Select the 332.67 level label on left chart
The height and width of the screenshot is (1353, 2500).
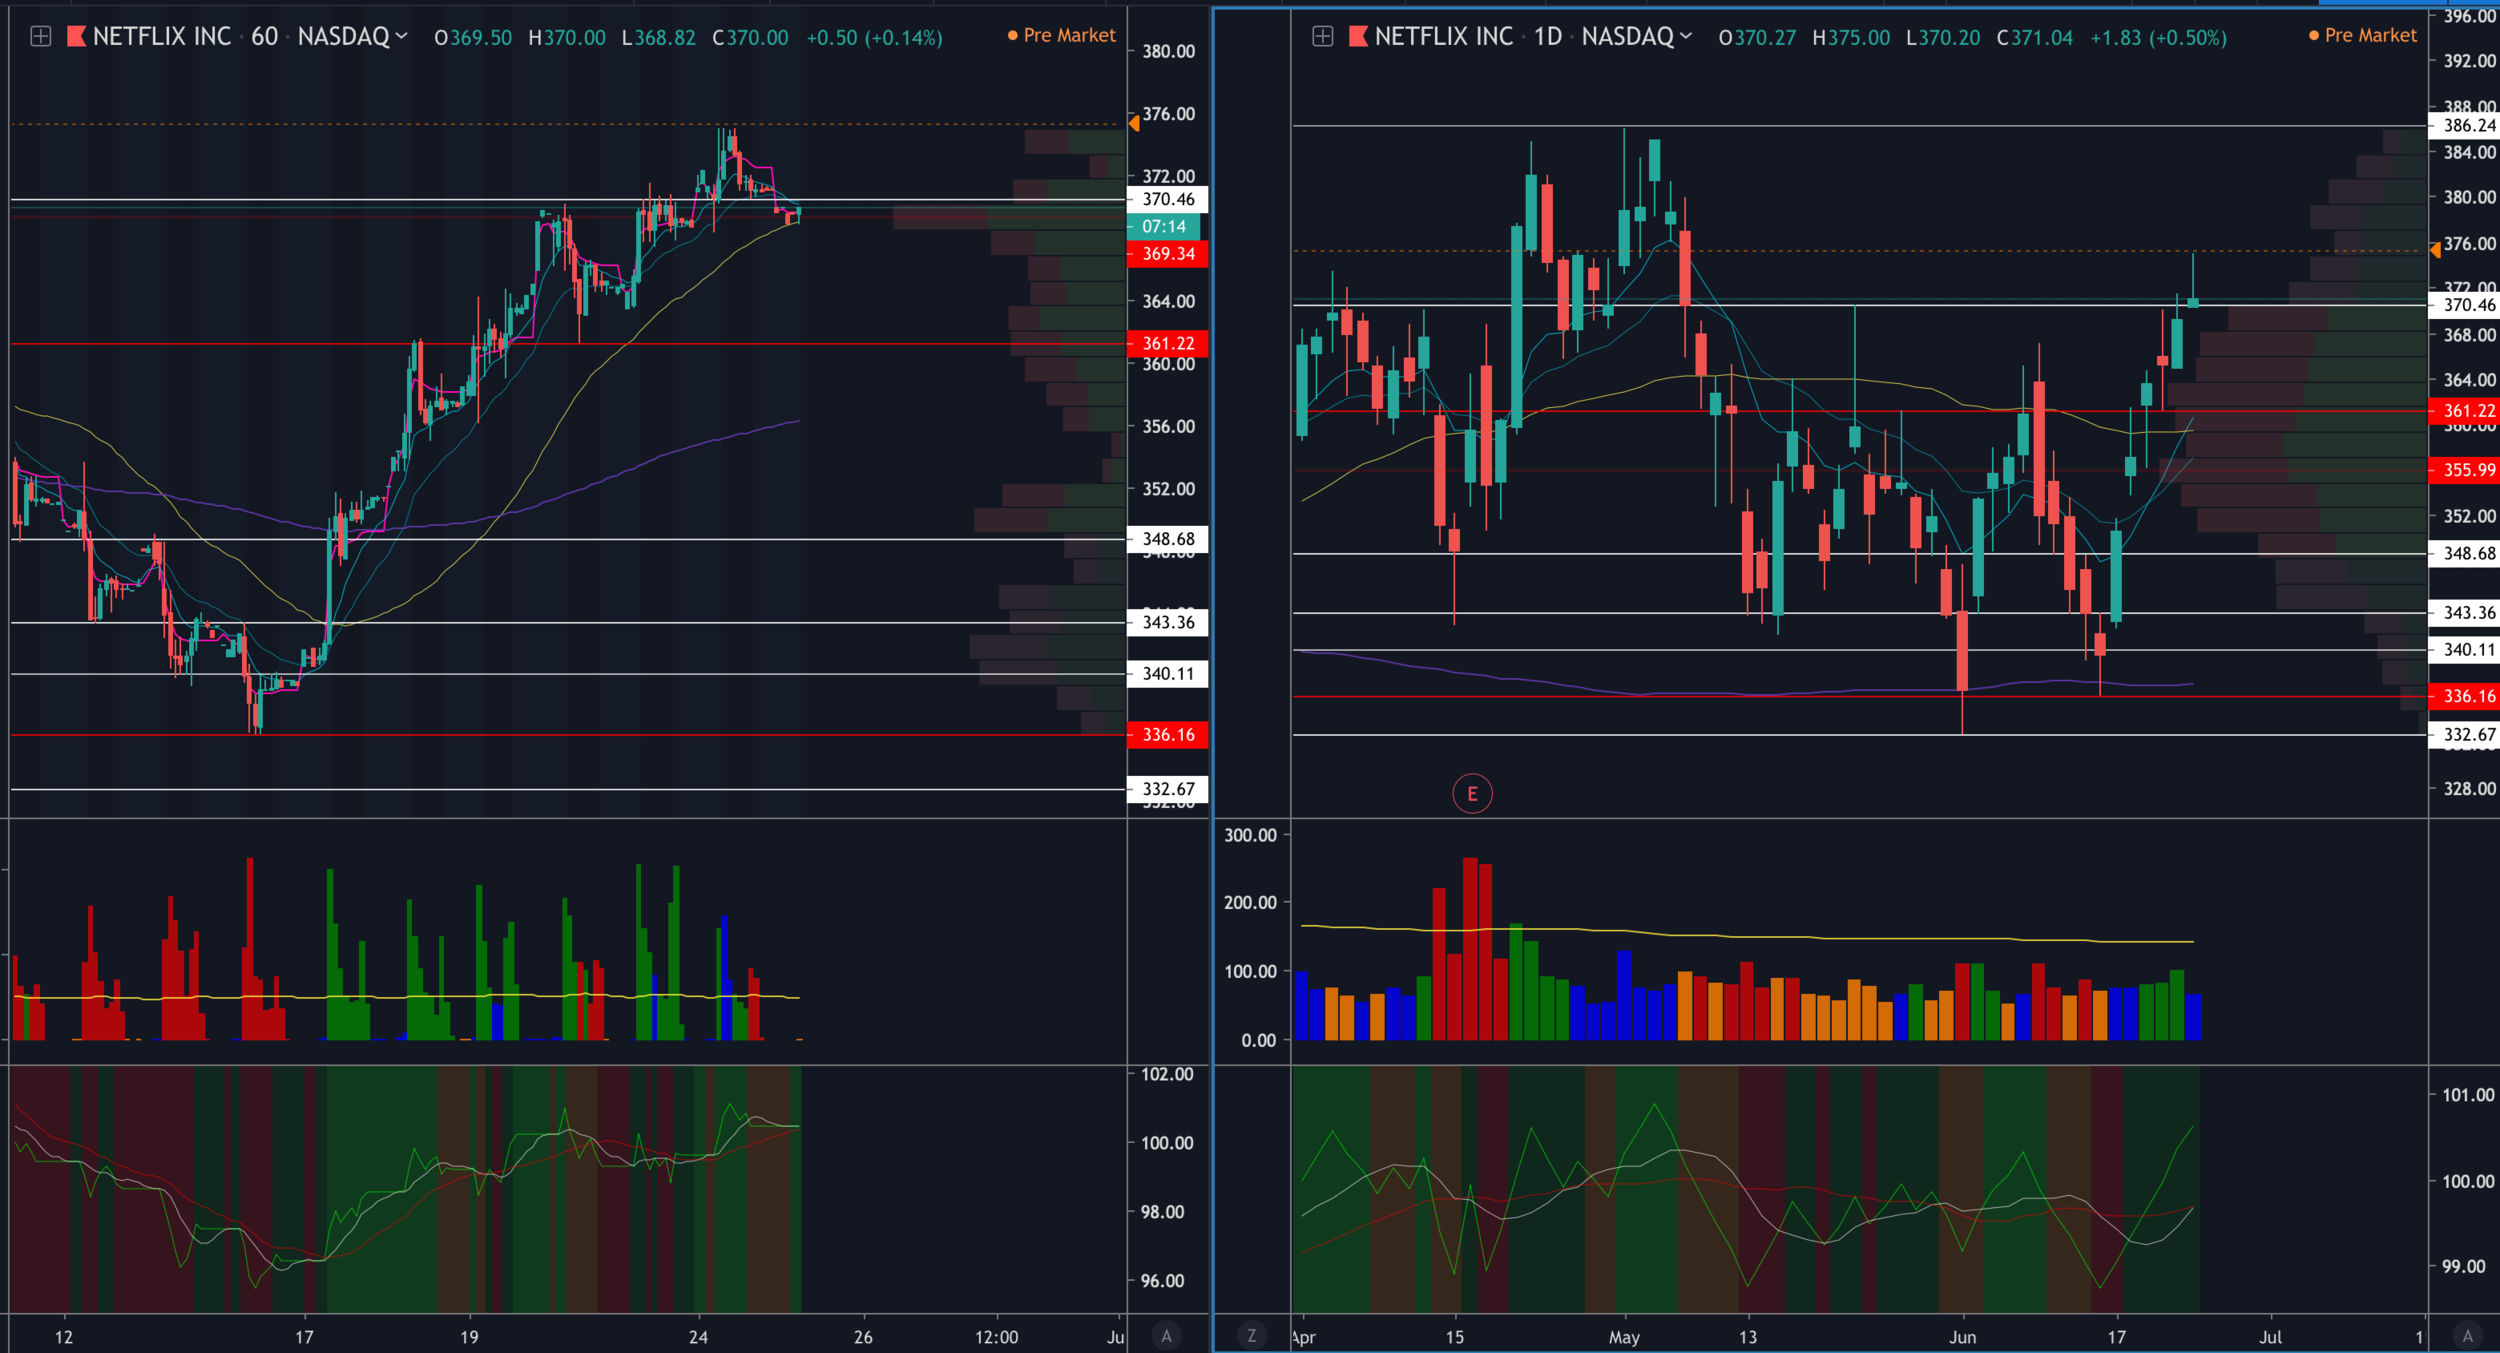click(1168, 789)
